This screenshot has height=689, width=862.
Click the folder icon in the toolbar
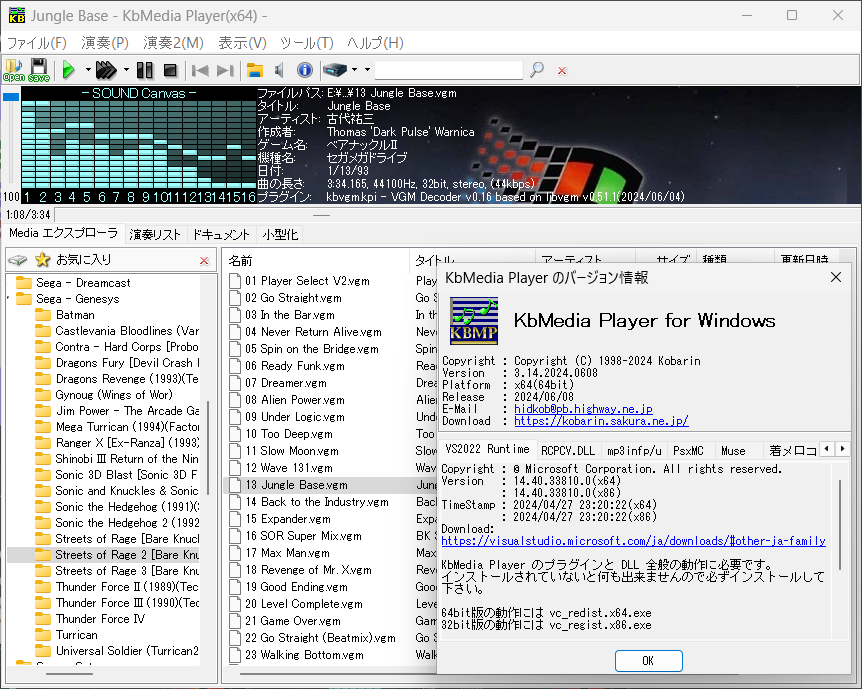coord(255,70)
